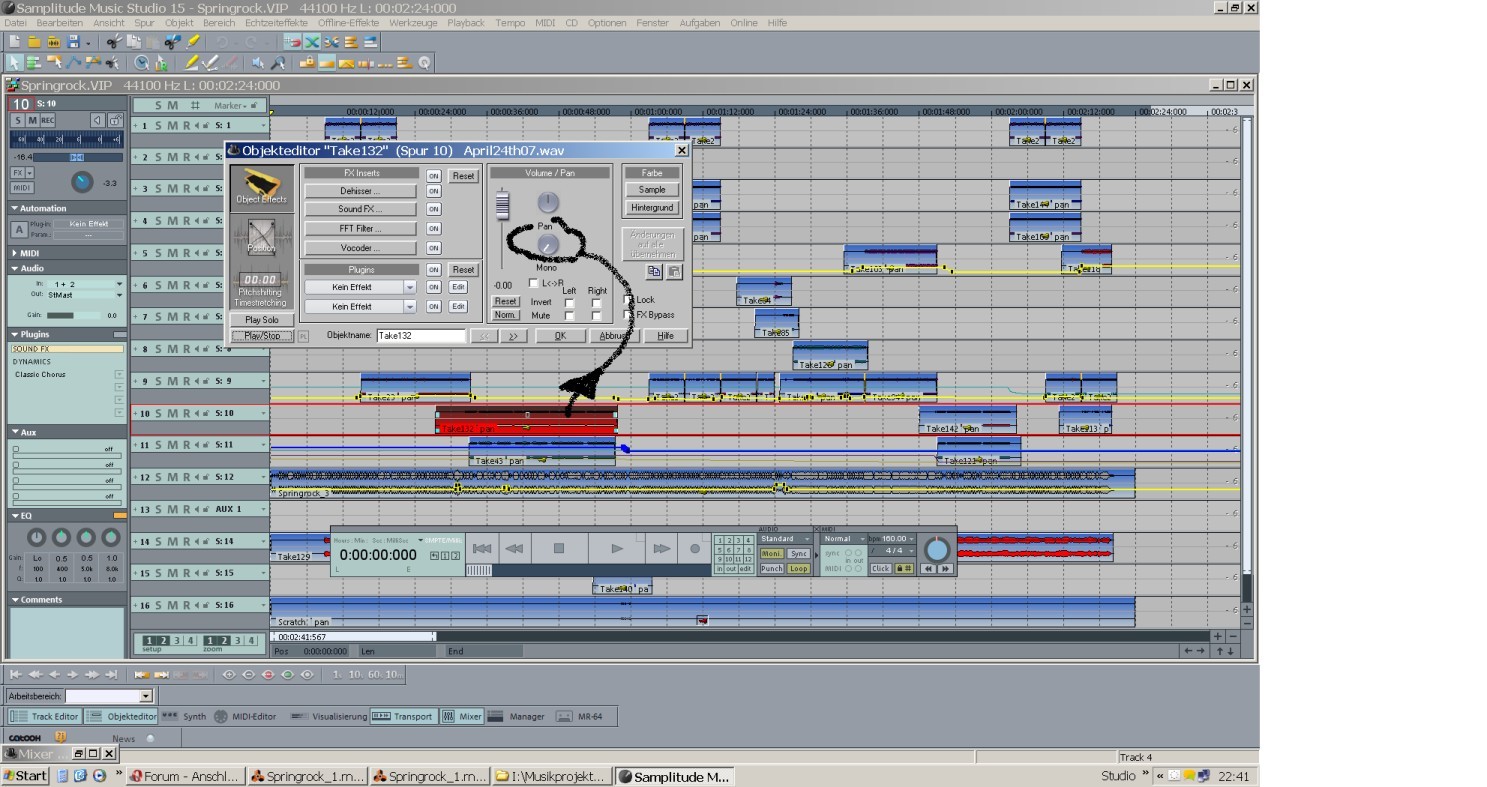Click the transport play button
The image size is (1487, 787).
[617, 548]
